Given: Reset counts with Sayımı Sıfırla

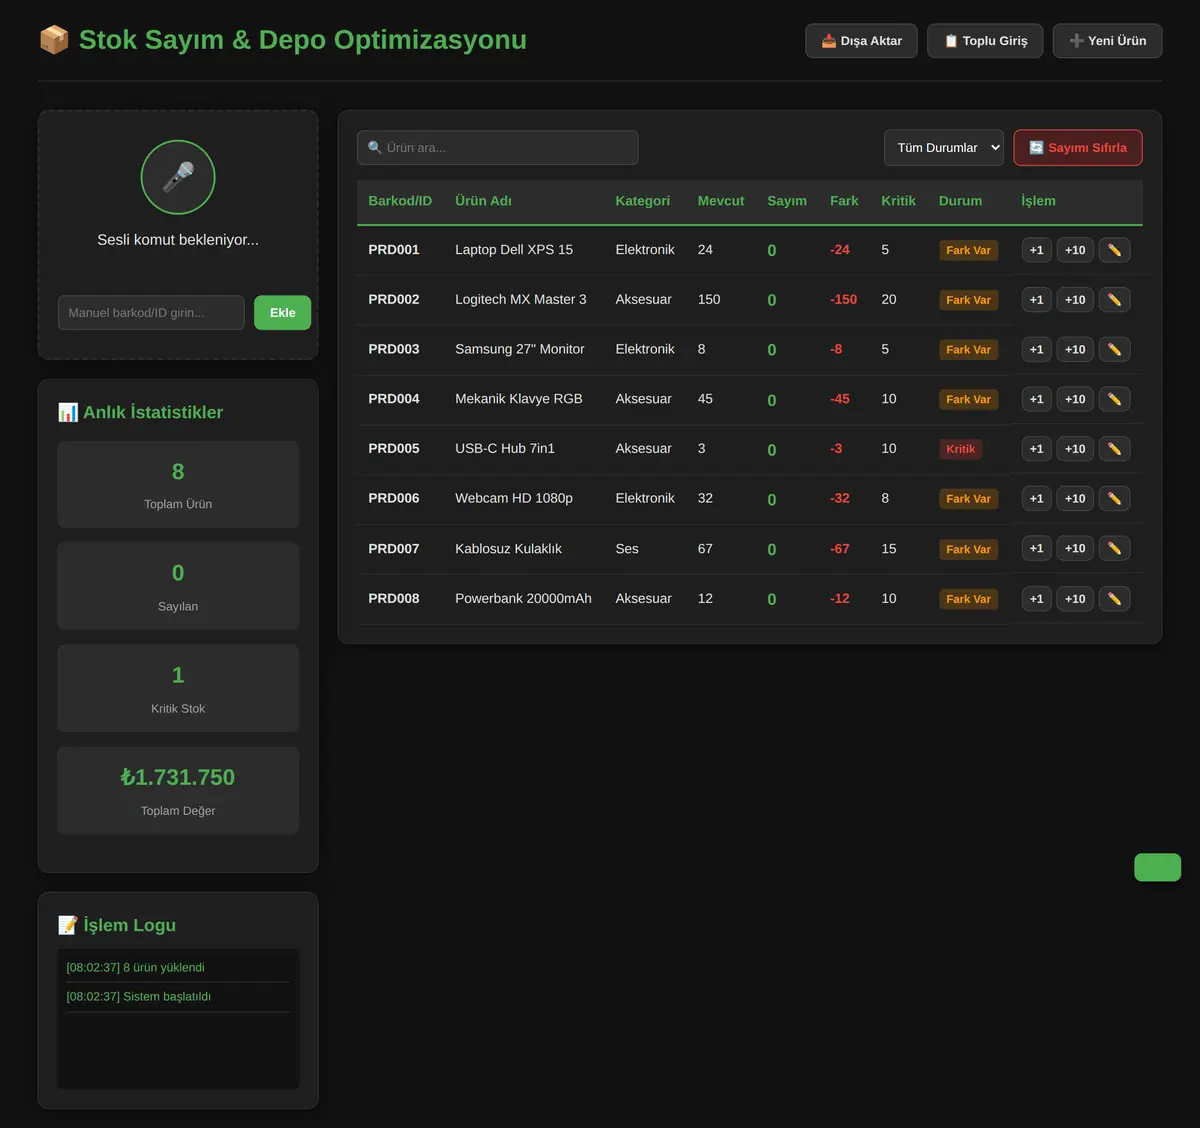Looking at the screenshot, I should (1078, 148).
